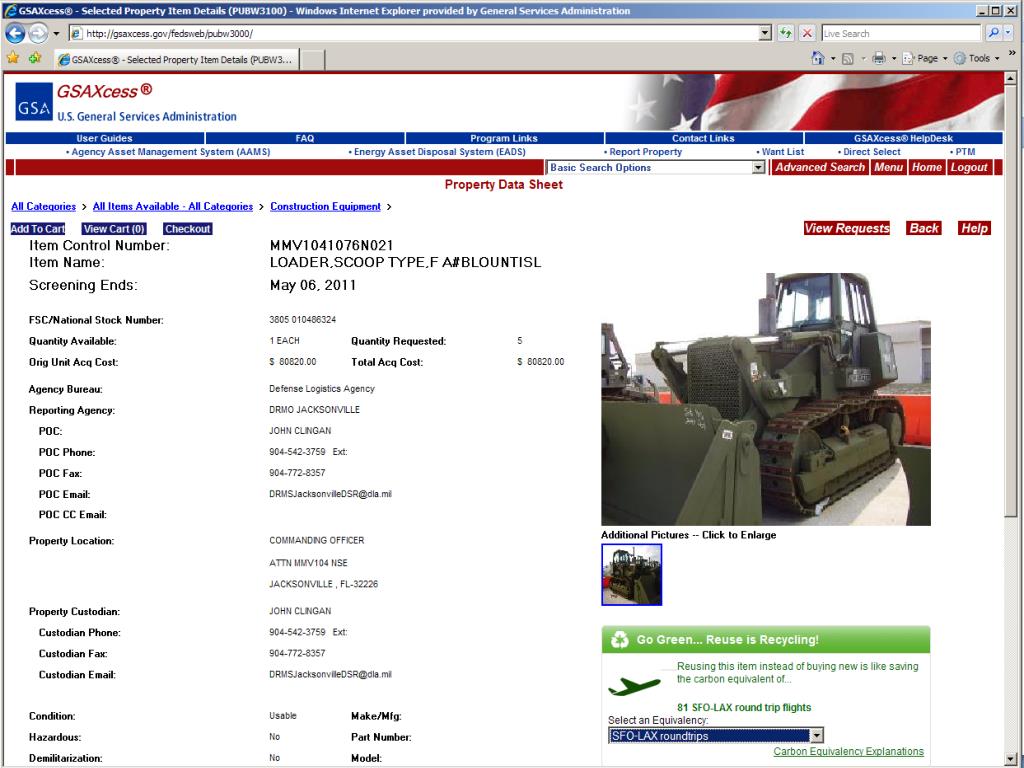The image size is (1024, 768).
Task: Click Add To Cart button
Action: click(38, 229)
